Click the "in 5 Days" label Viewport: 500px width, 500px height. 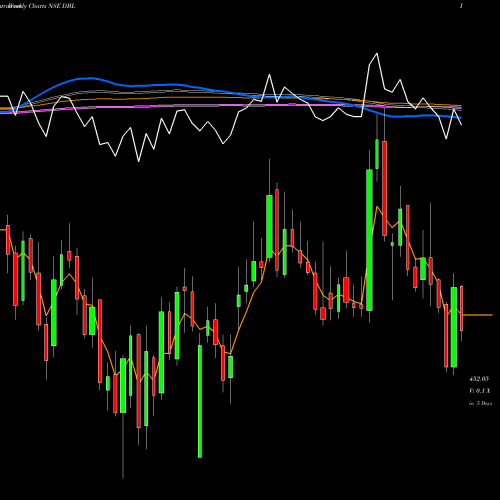pos(480,403)
